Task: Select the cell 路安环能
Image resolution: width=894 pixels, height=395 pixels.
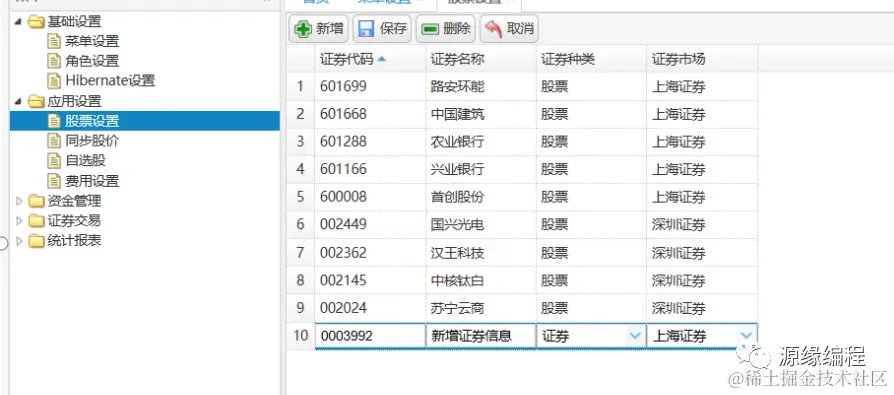Action: [x=481, y=87]
